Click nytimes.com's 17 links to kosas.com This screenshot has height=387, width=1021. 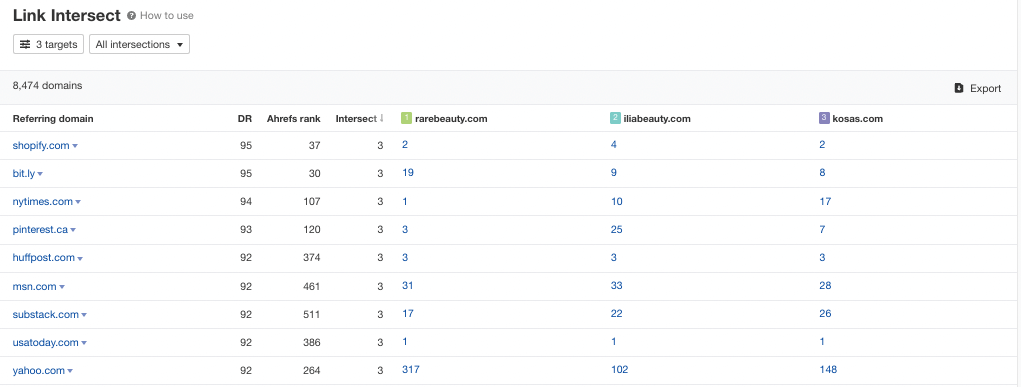click(x=825, y=201)
